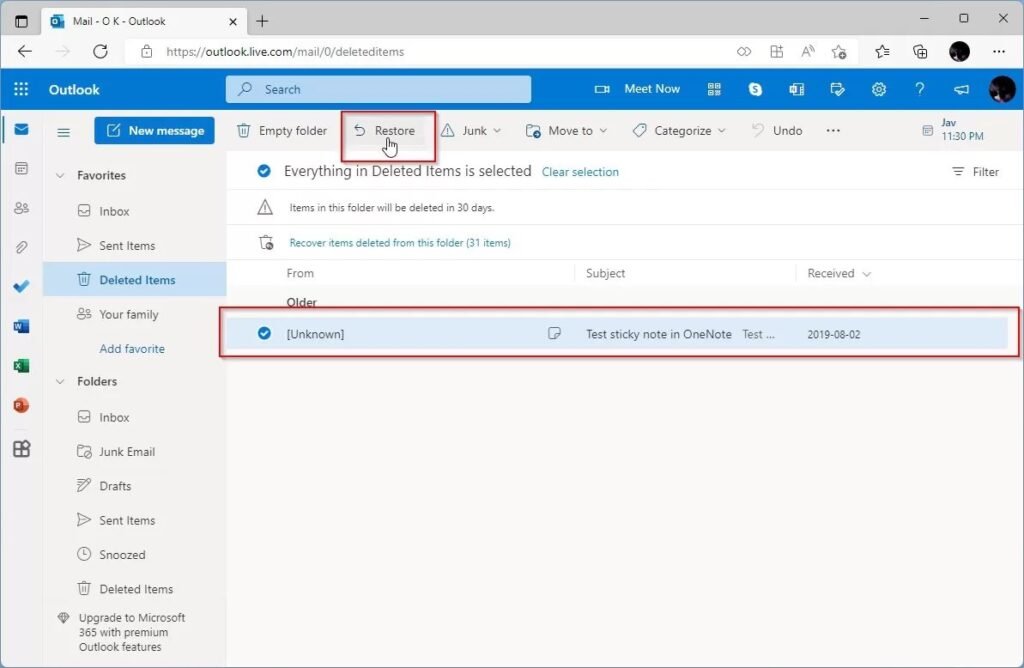Open Deleted Items under Folders

(x=135, y=589)
